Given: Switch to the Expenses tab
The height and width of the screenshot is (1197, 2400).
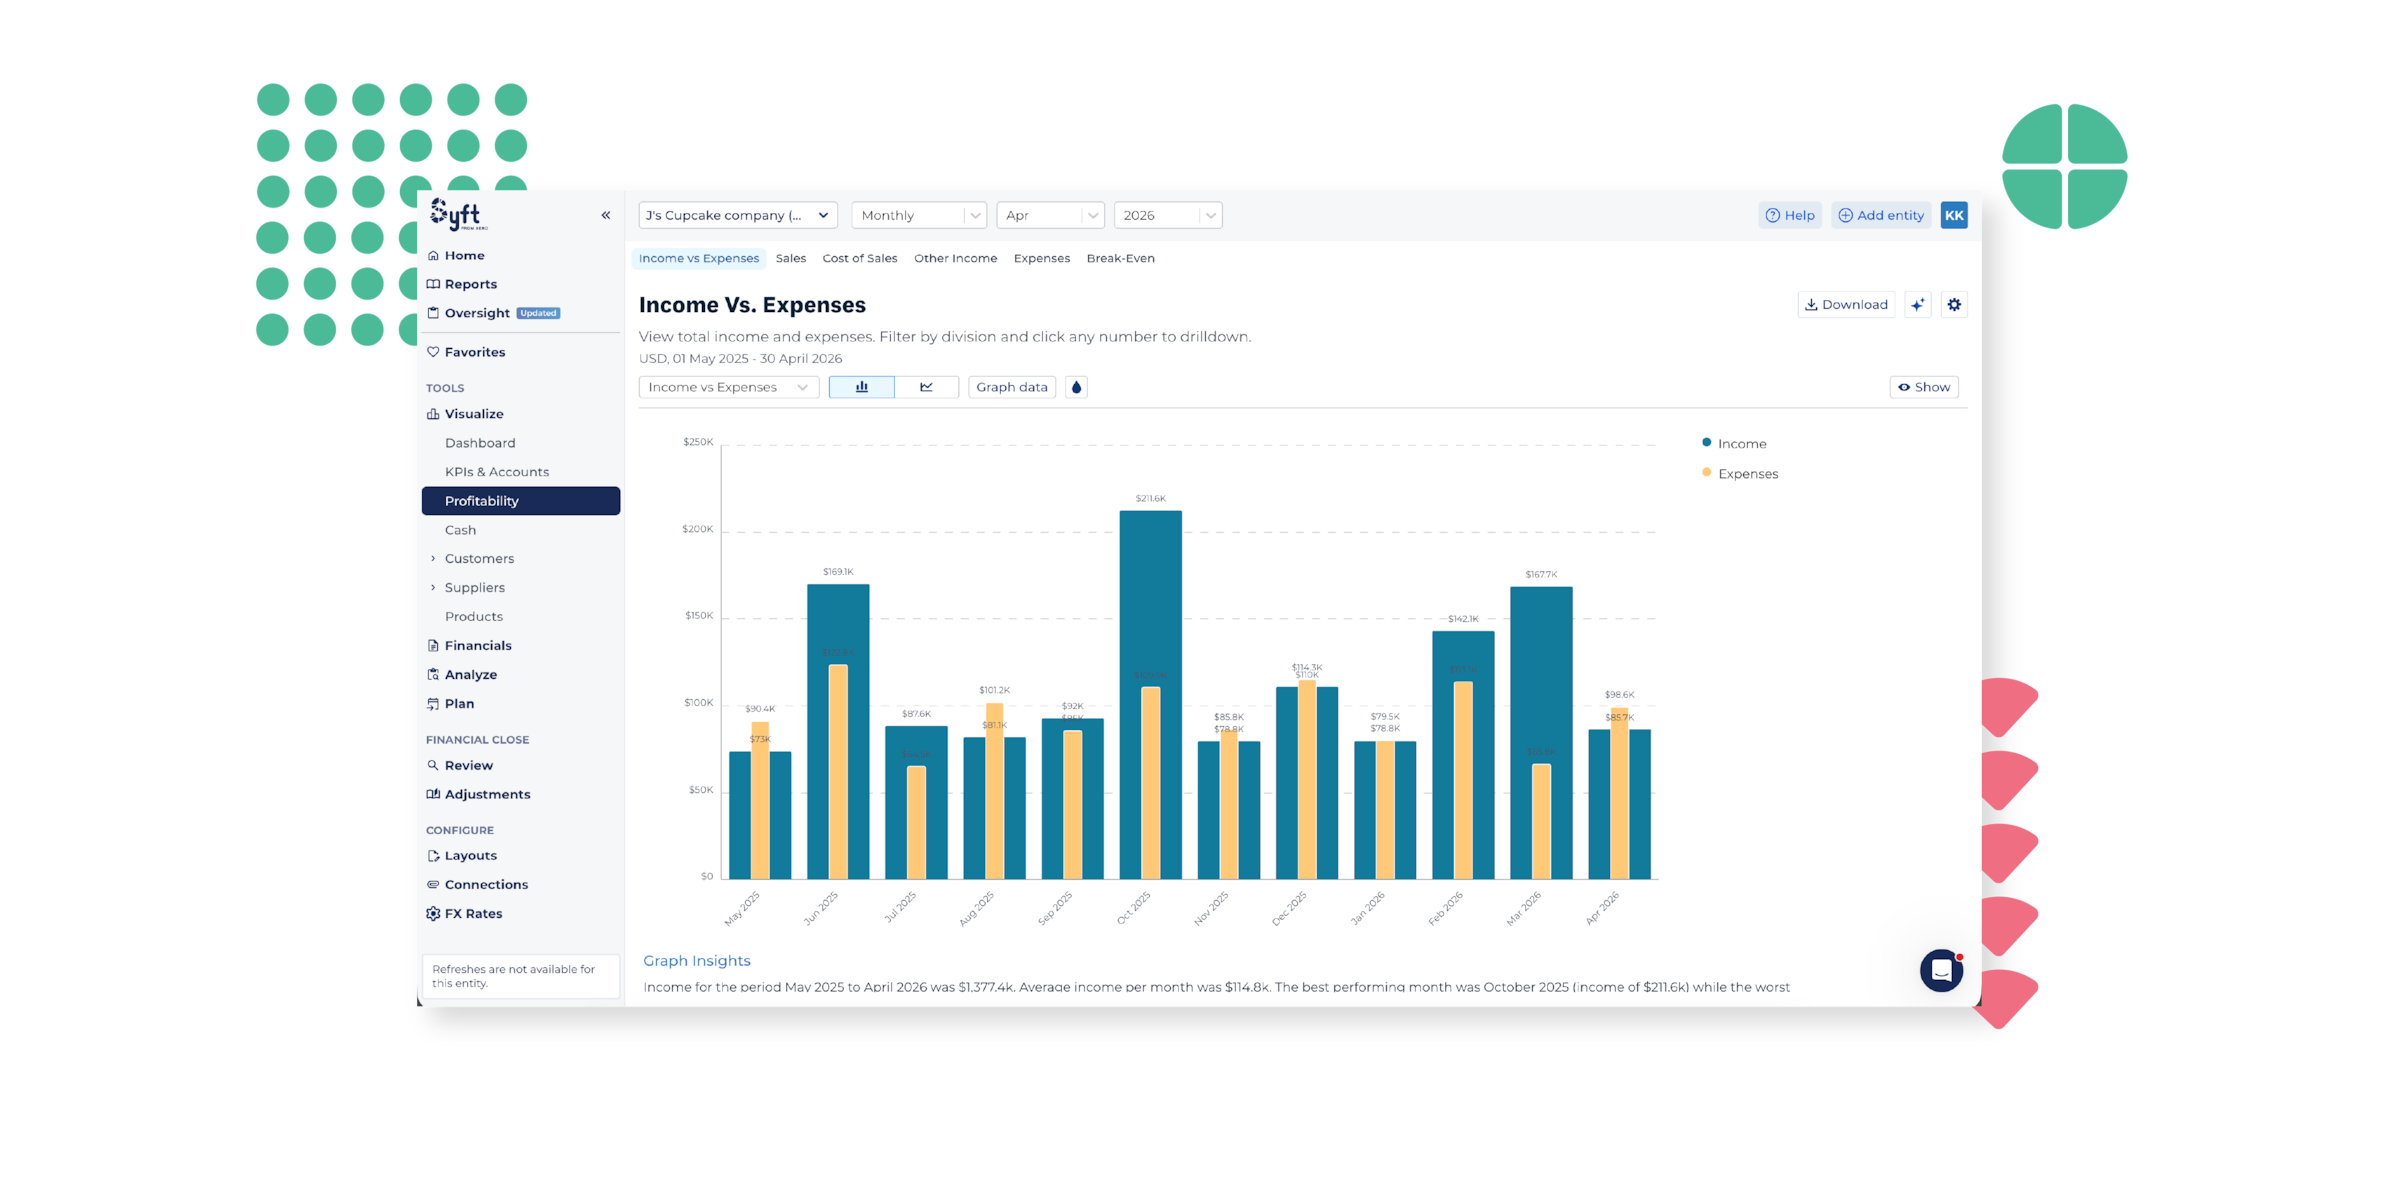Looking at the screenshot, I should 1041,258.
